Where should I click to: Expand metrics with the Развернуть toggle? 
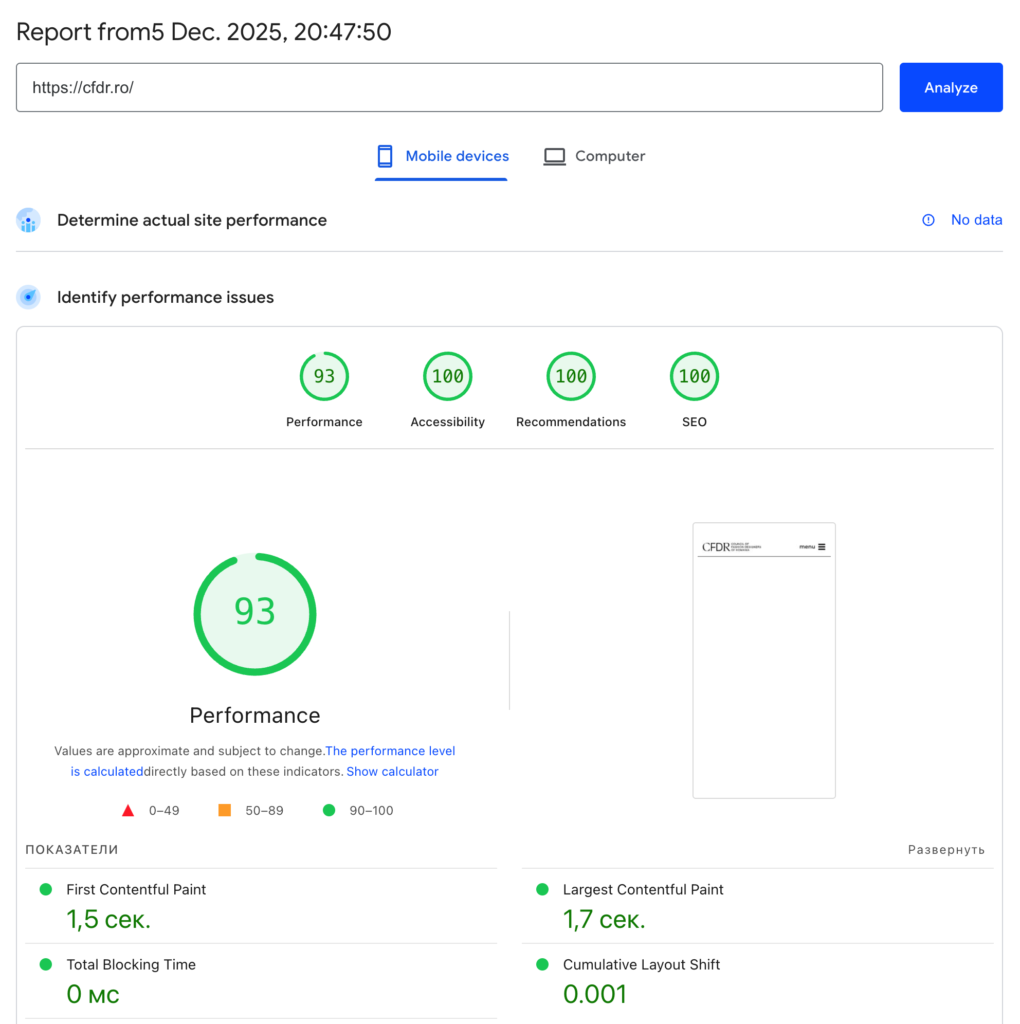point(945,850)
